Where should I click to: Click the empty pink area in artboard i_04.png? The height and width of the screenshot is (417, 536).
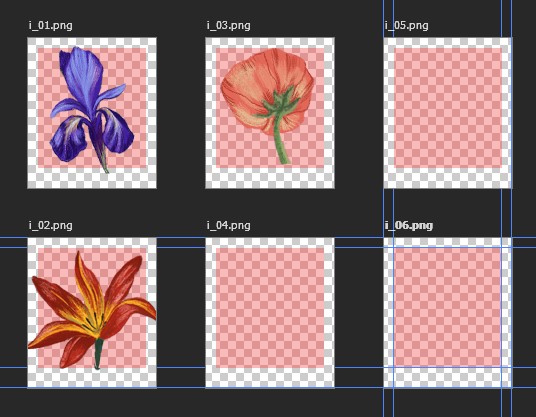tap(270, 308)
